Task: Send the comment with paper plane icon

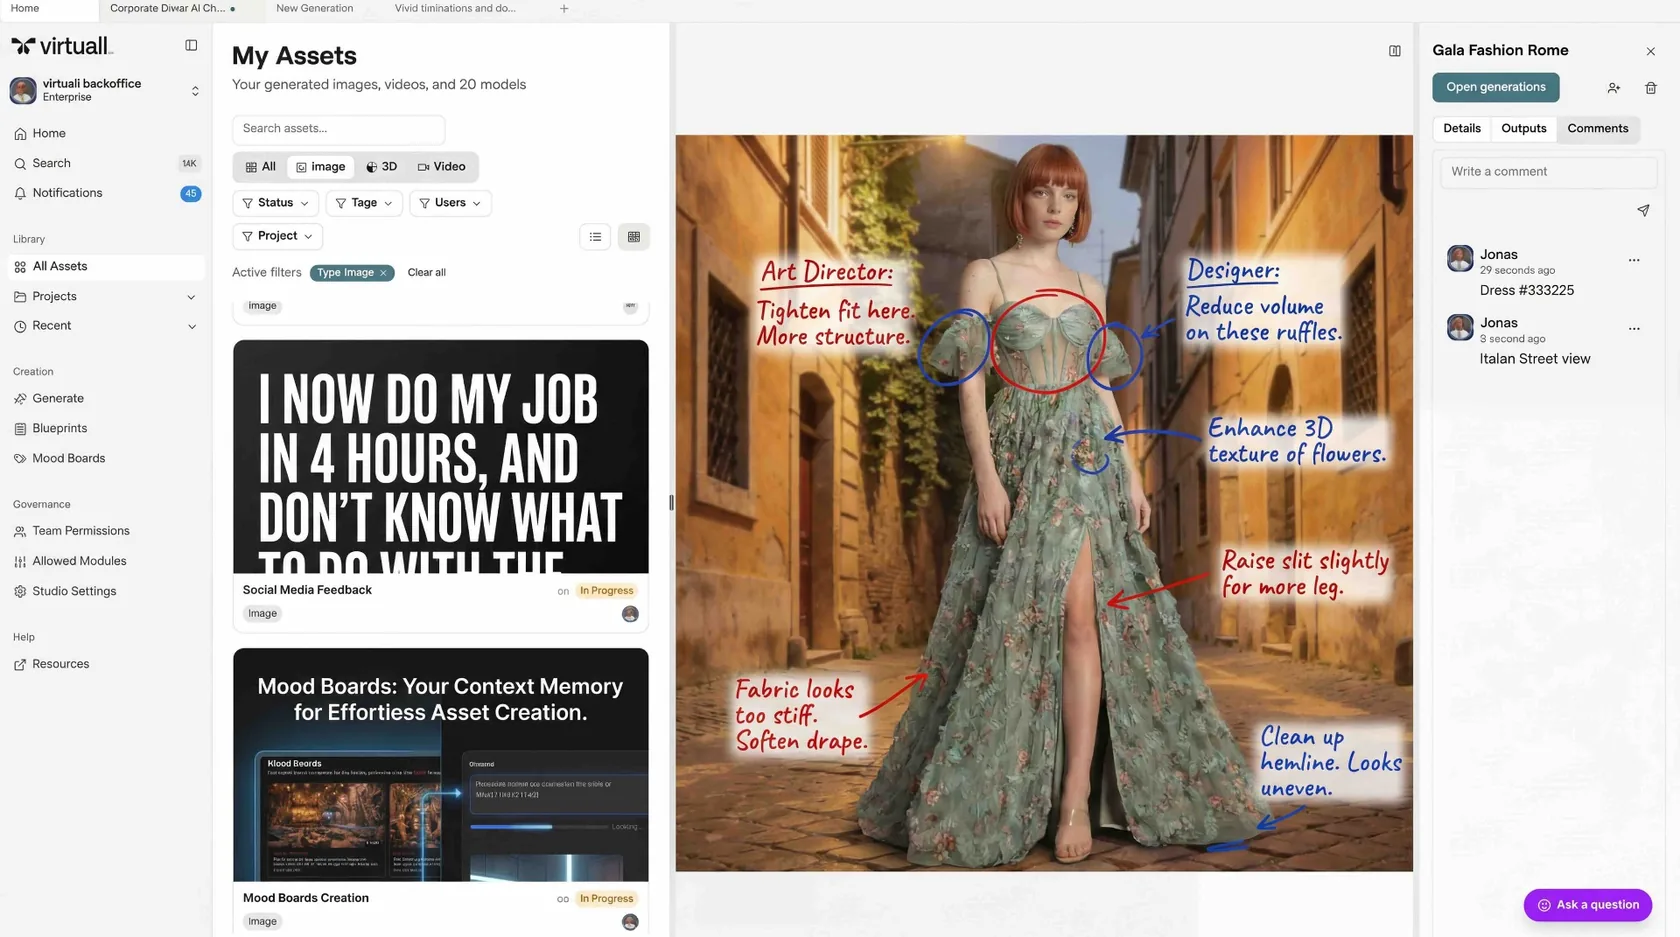Action: click(x=1642, y=210)
